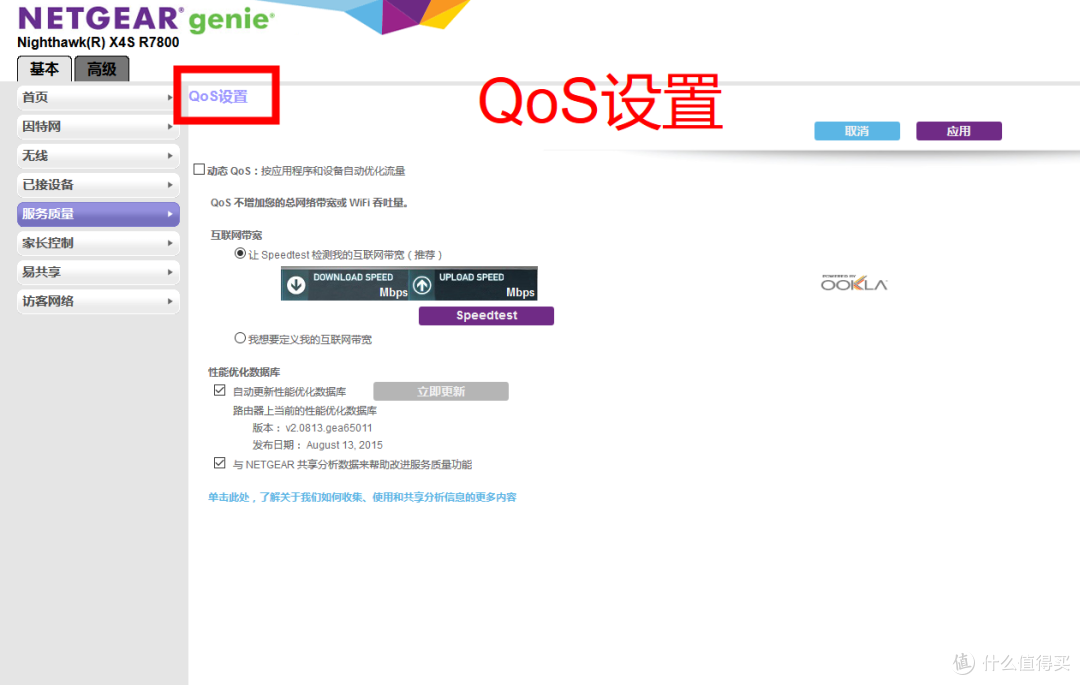The height and width of the screenshot is (685, 1080).
Task: Click the 立即更新 button
Action: tap(441, 391)
